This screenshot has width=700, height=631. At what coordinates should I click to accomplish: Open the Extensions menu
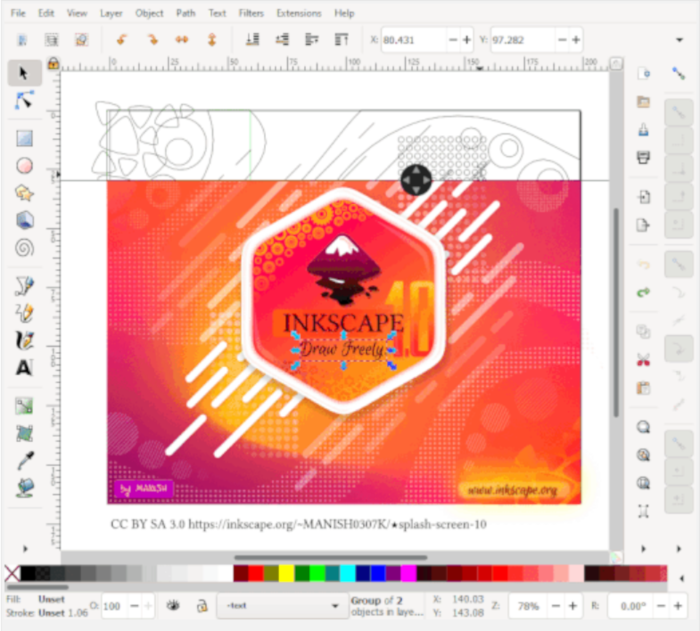click(x=299, y=13)
